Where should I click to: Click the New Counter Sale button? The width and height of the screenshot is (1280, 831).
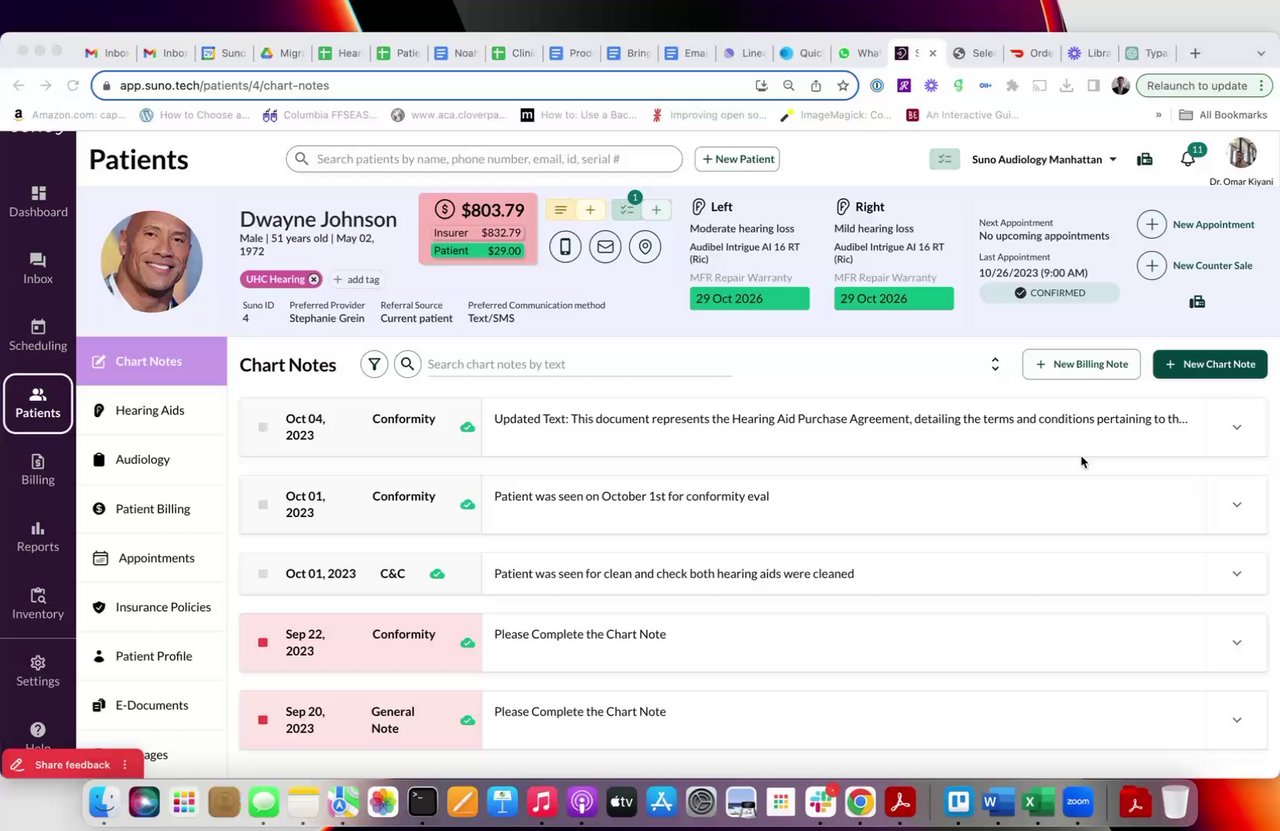[x=1195, y=266]
